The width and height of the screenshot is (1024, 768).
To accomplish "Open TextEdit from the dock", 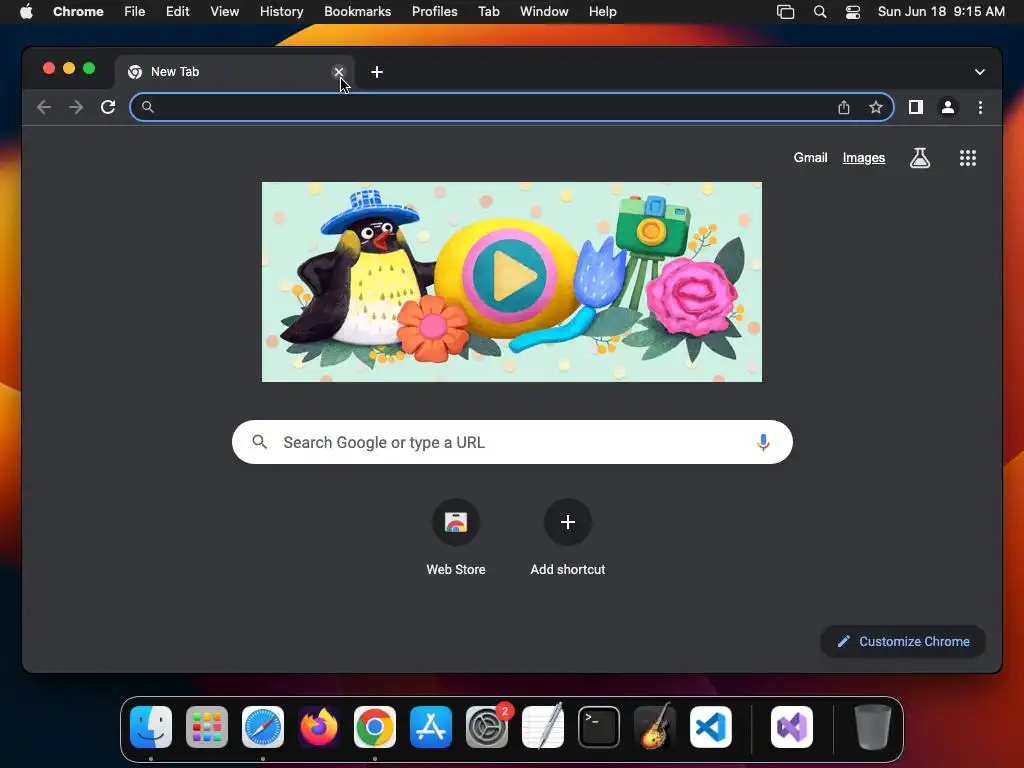I will coord(543,727).
